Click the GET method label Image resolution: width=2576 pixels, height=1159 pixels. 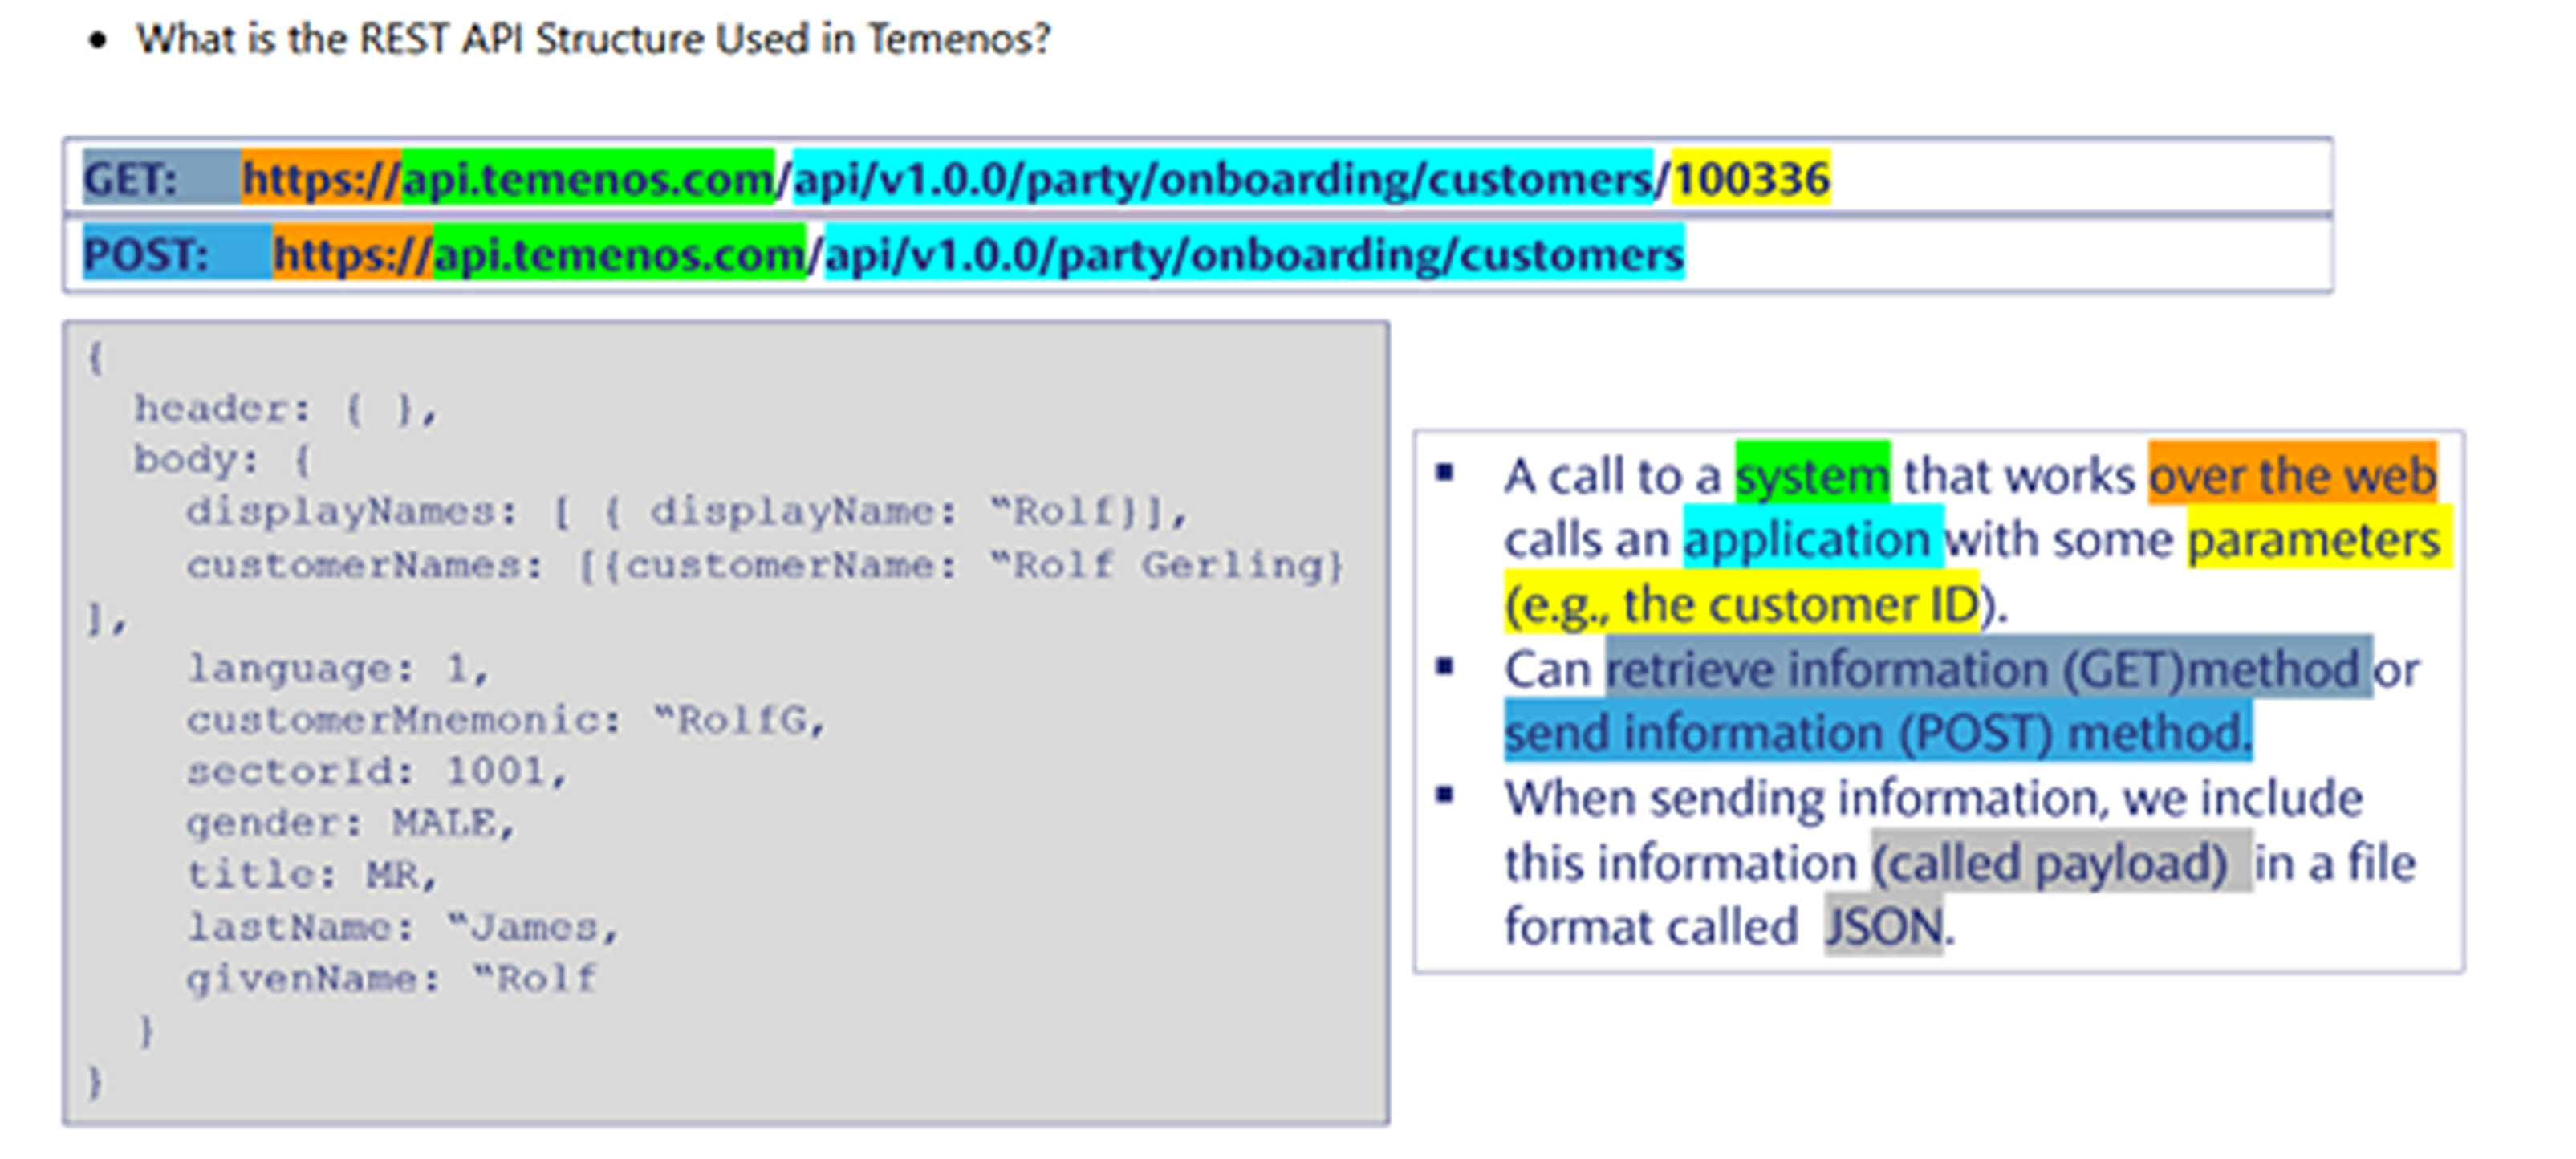click(x=130, y=180)
